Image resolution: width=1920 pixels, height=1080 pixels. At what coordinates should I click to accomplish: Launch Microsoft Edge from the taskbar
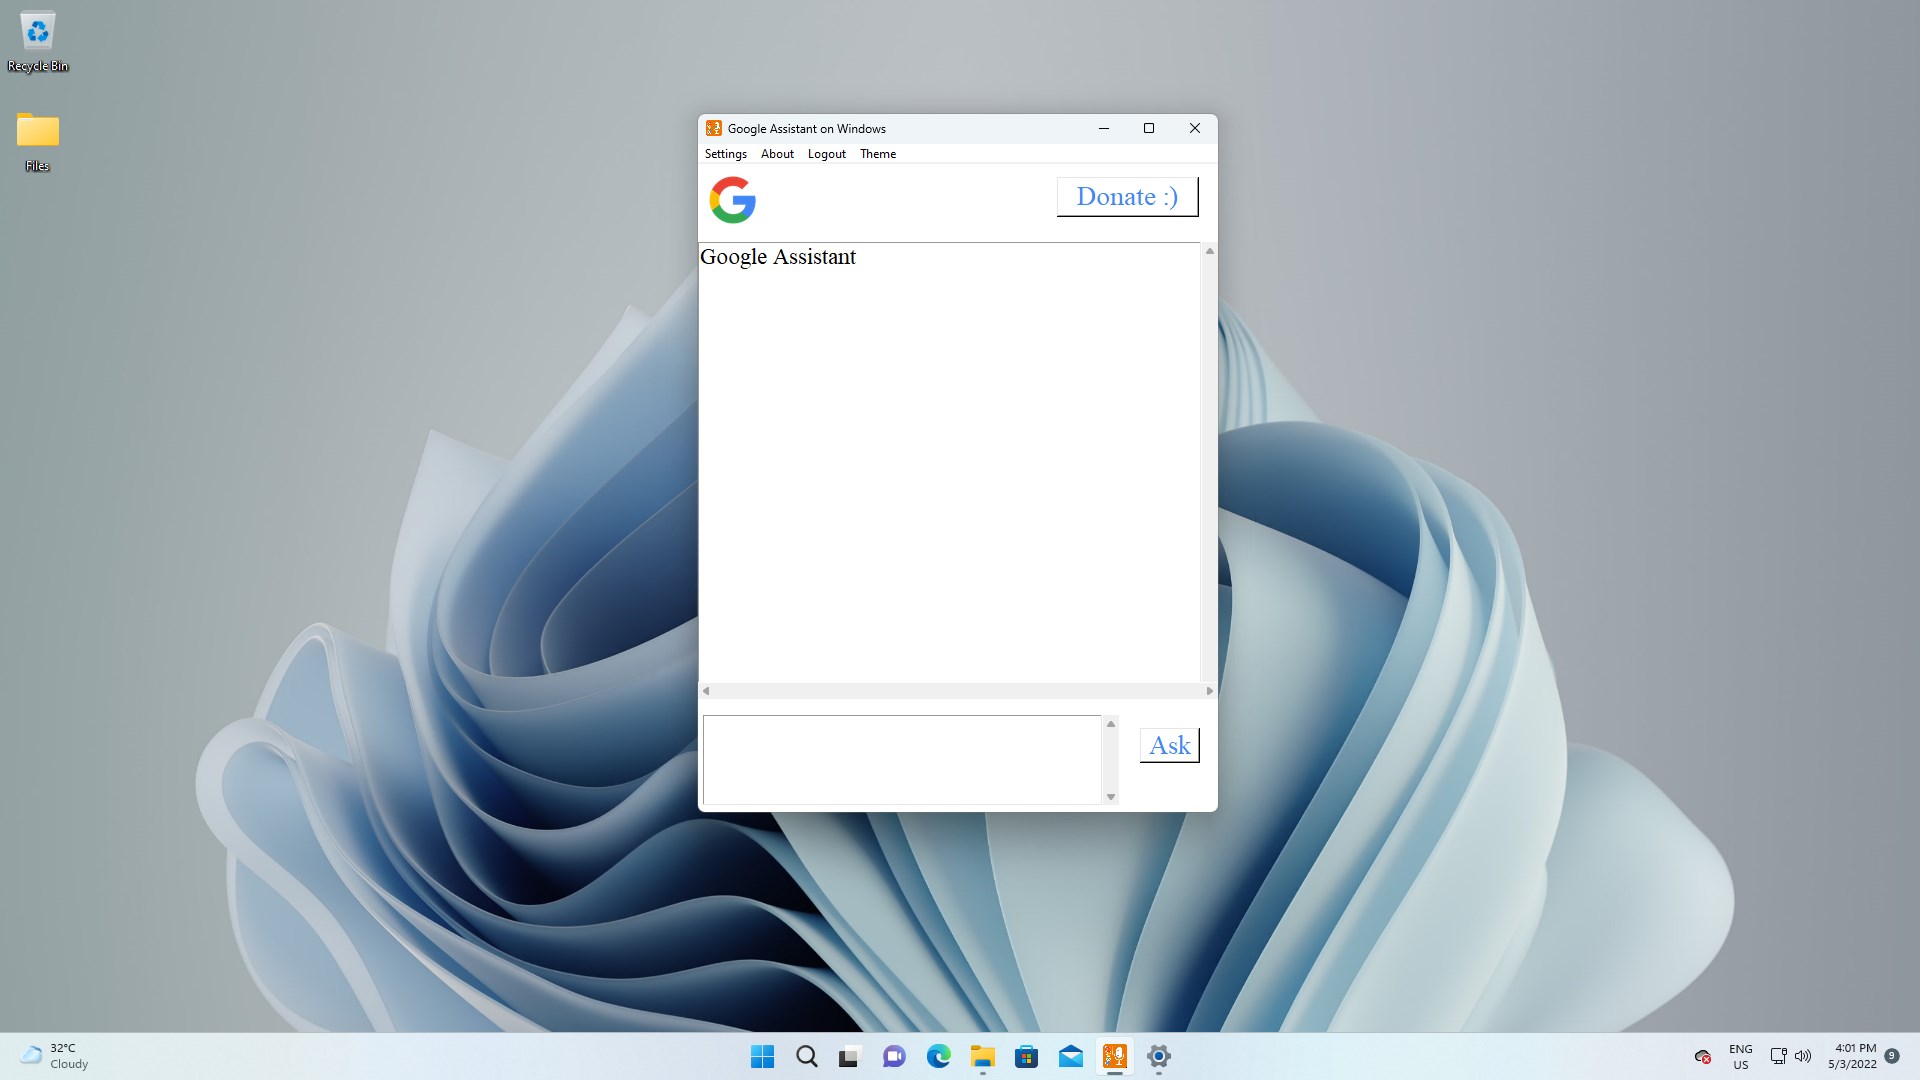click(x=938, y=1056)
